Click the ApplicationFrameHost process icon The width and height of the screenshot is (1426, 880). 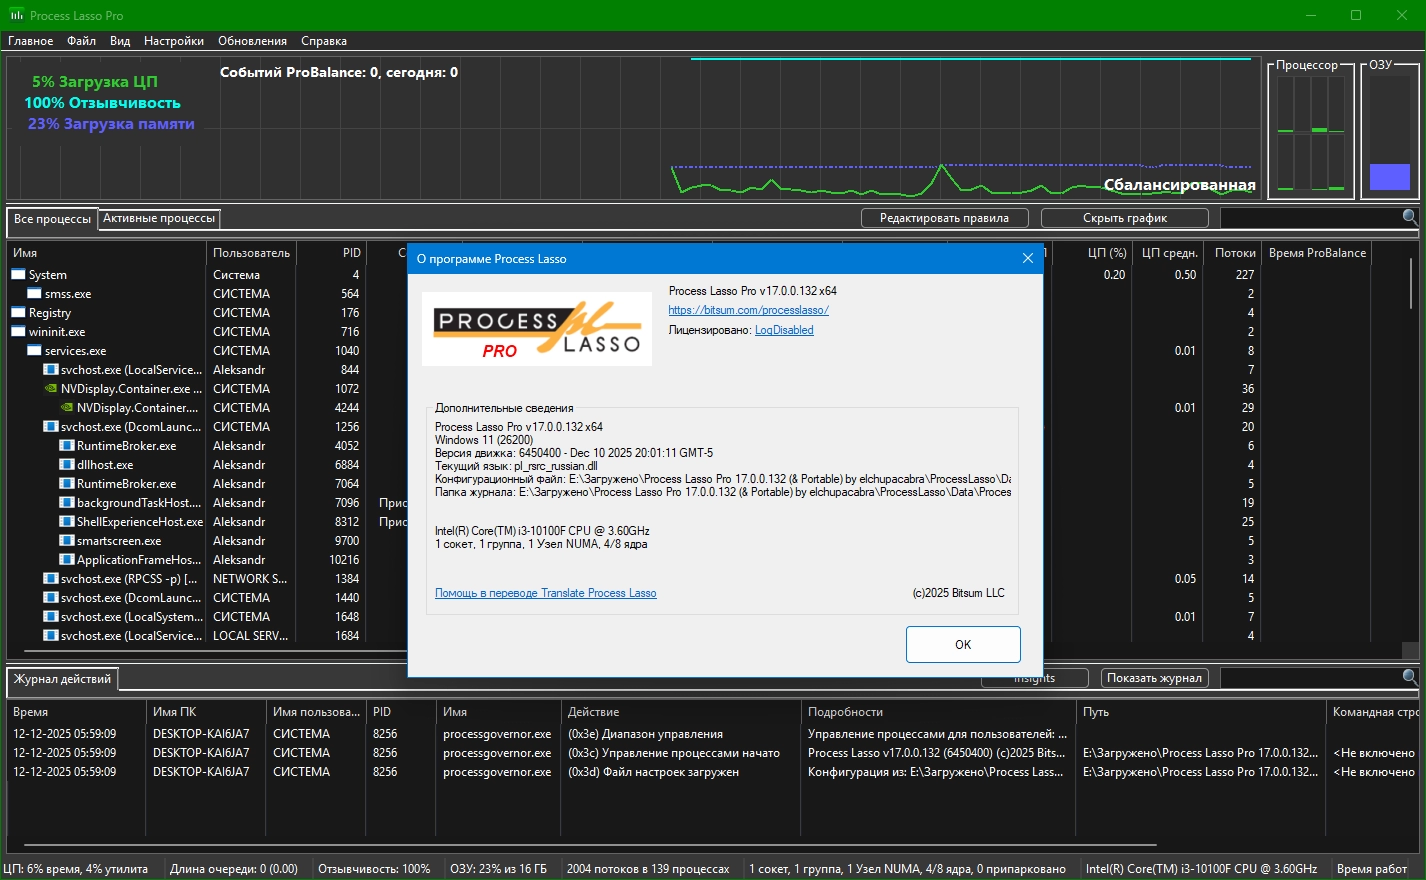[66, 559]
